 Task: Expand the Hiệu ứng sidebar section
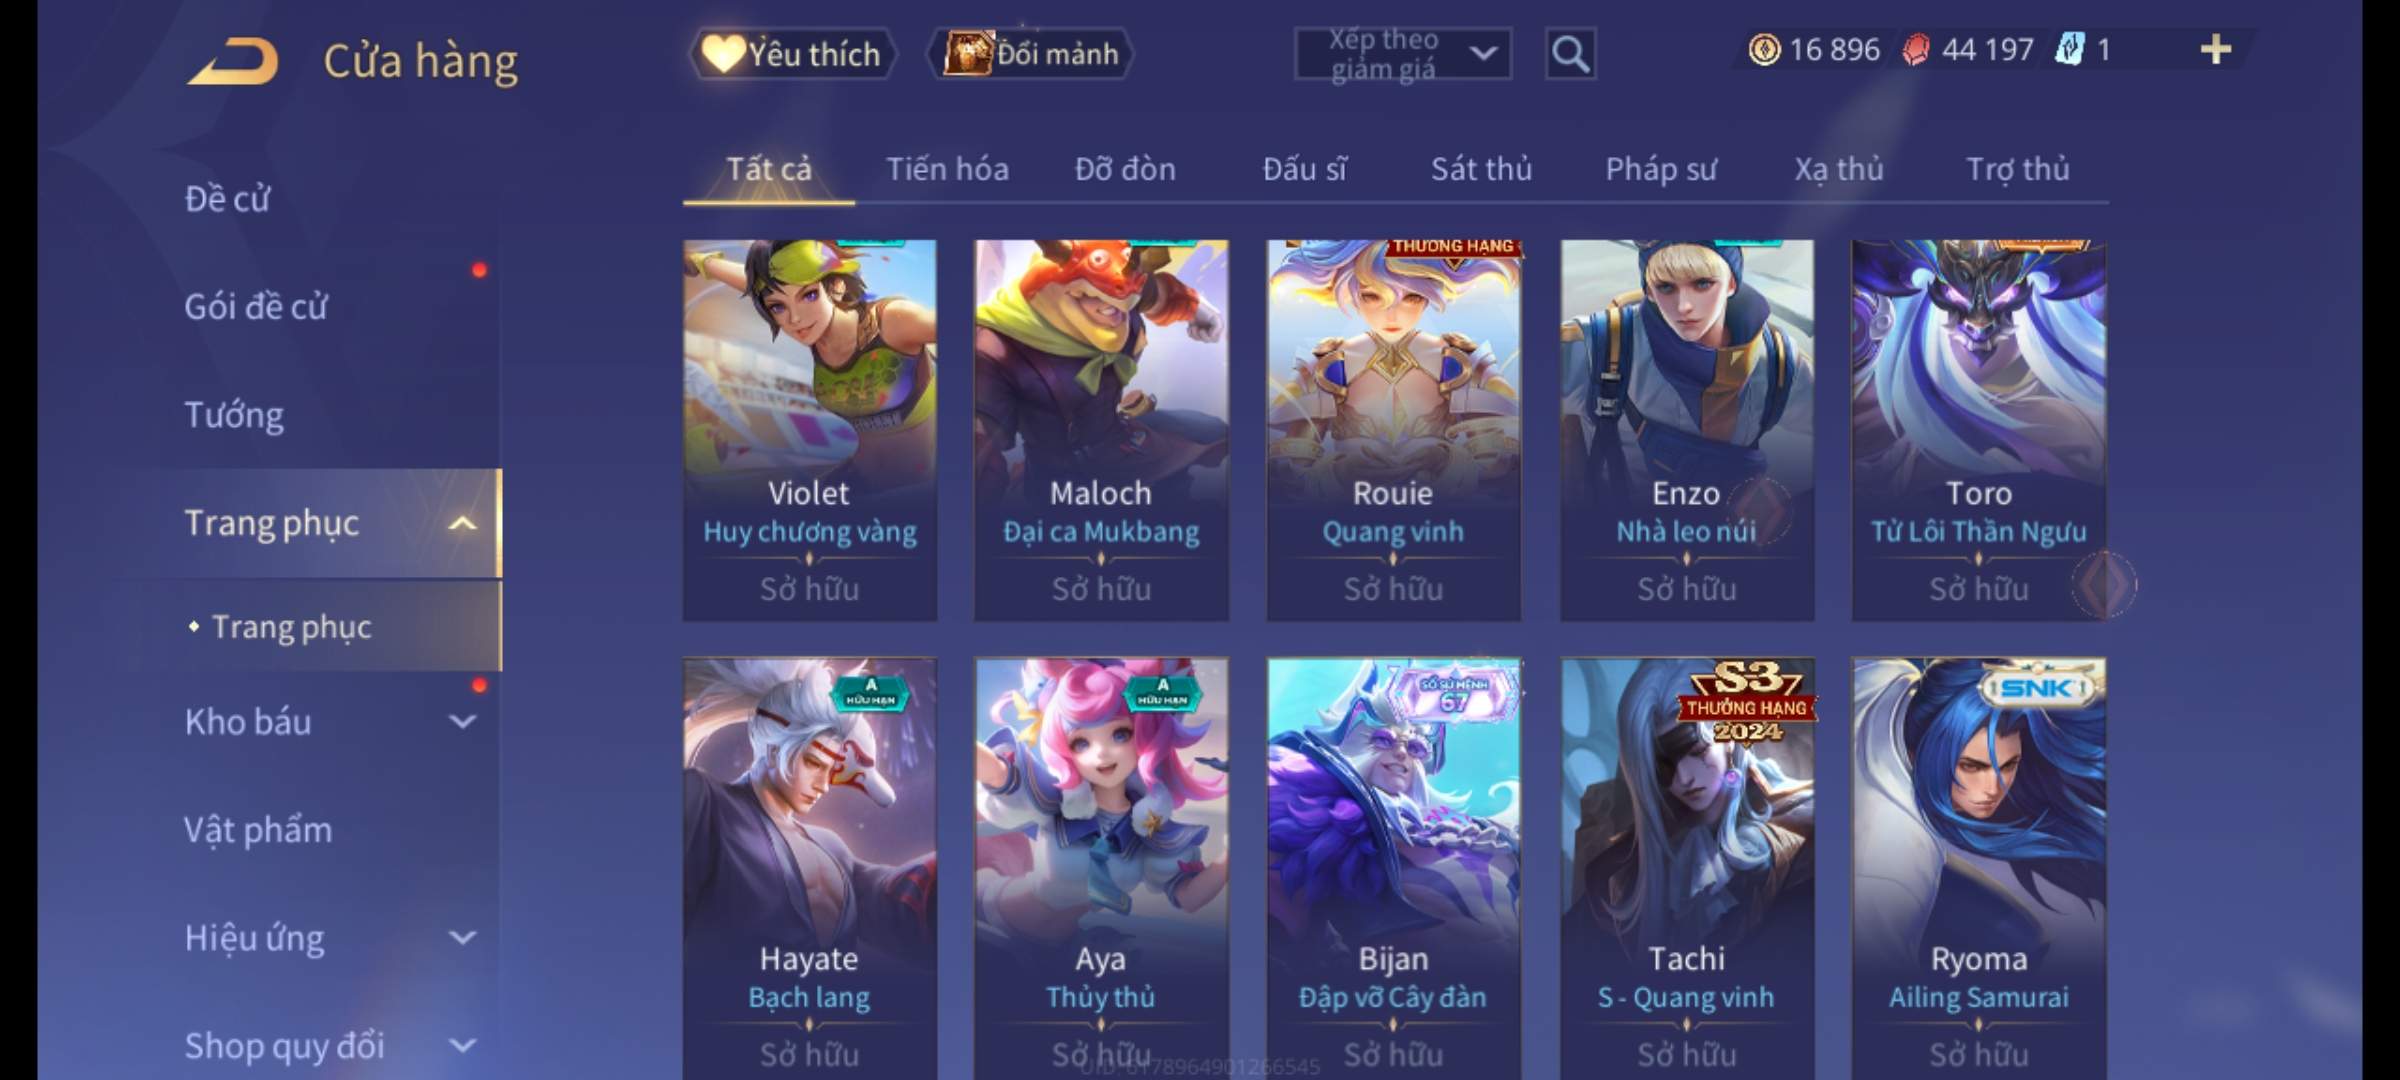(462, 937)
